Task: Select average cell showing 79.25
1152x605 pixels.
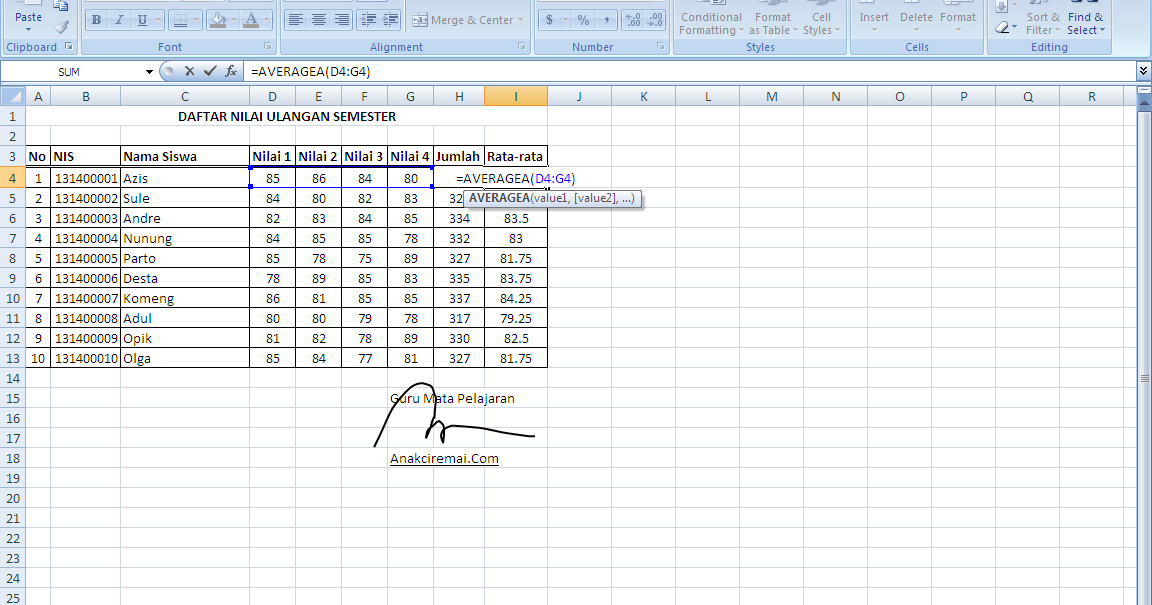Action: tap(516, 318)
